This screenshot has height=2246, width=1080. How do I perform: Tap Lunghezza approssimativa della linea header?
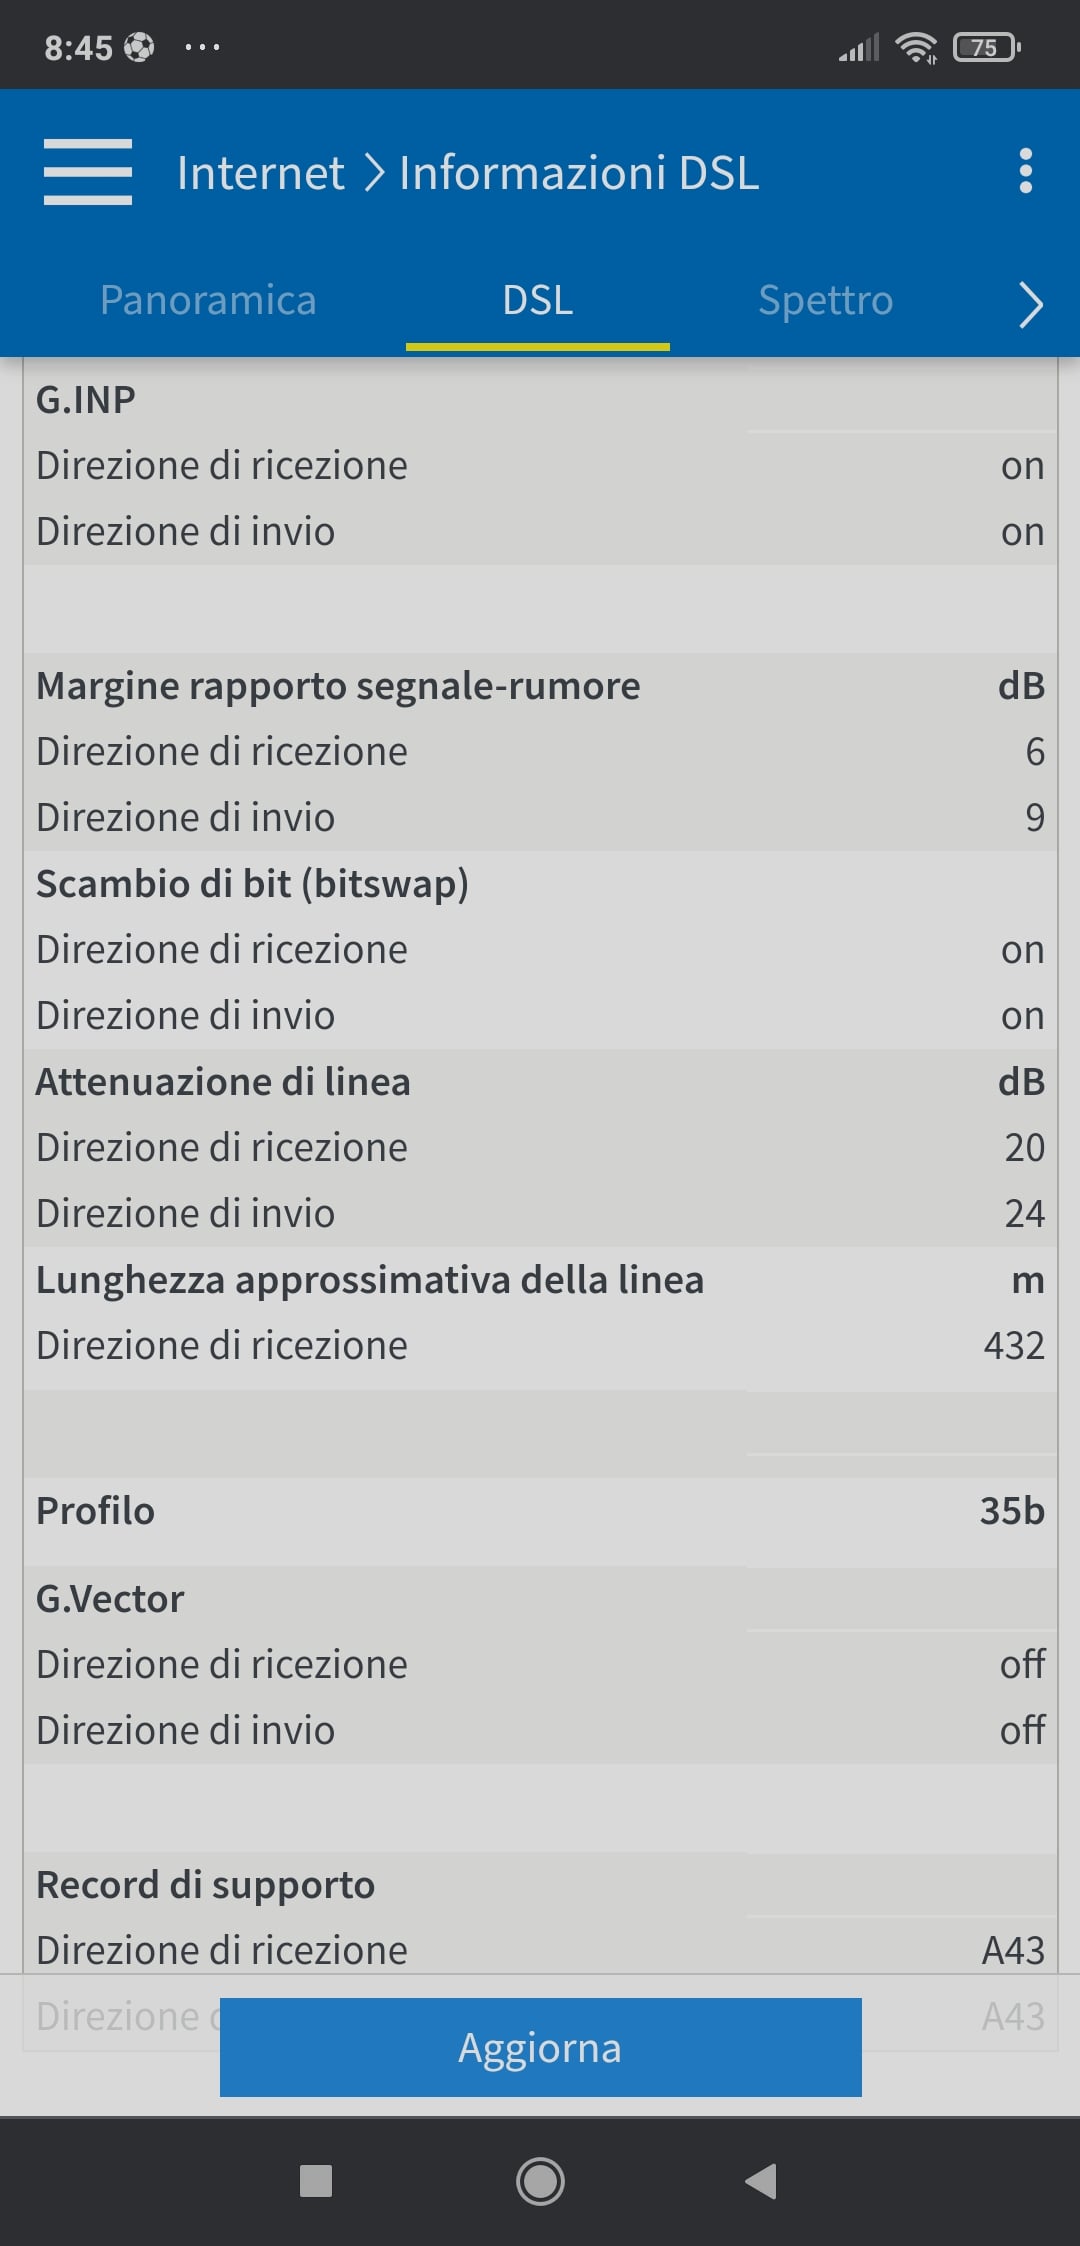click(370, 1280)
